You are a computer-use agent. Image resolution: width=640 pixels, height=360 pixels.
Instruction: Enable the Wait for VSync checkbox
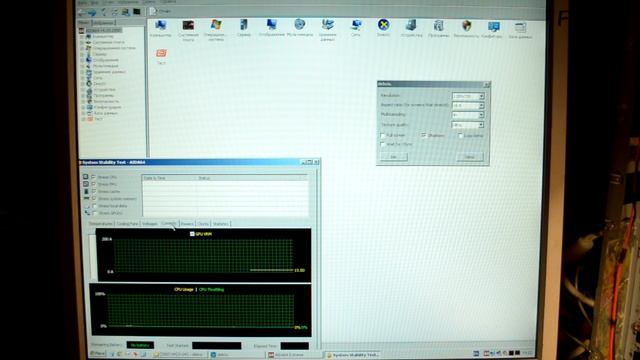pos(382,144)
